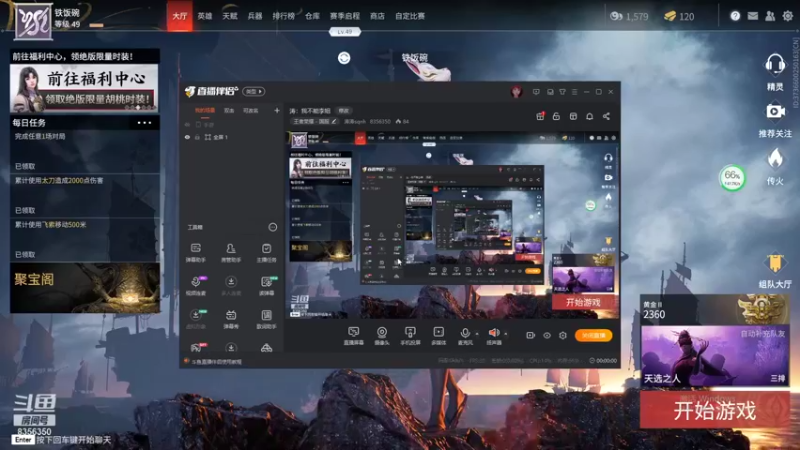Click the share icon in streaming app
800x450 pixels.
pos(606,116)
